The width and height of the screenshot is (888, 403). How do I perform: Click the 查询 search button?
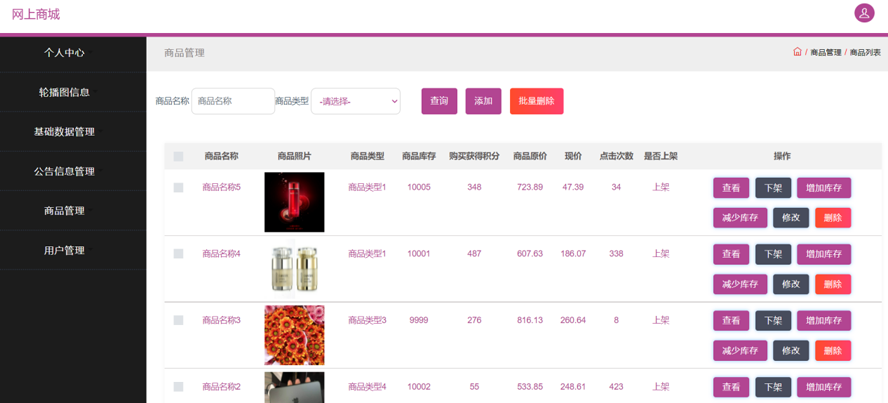pos(439,101)
